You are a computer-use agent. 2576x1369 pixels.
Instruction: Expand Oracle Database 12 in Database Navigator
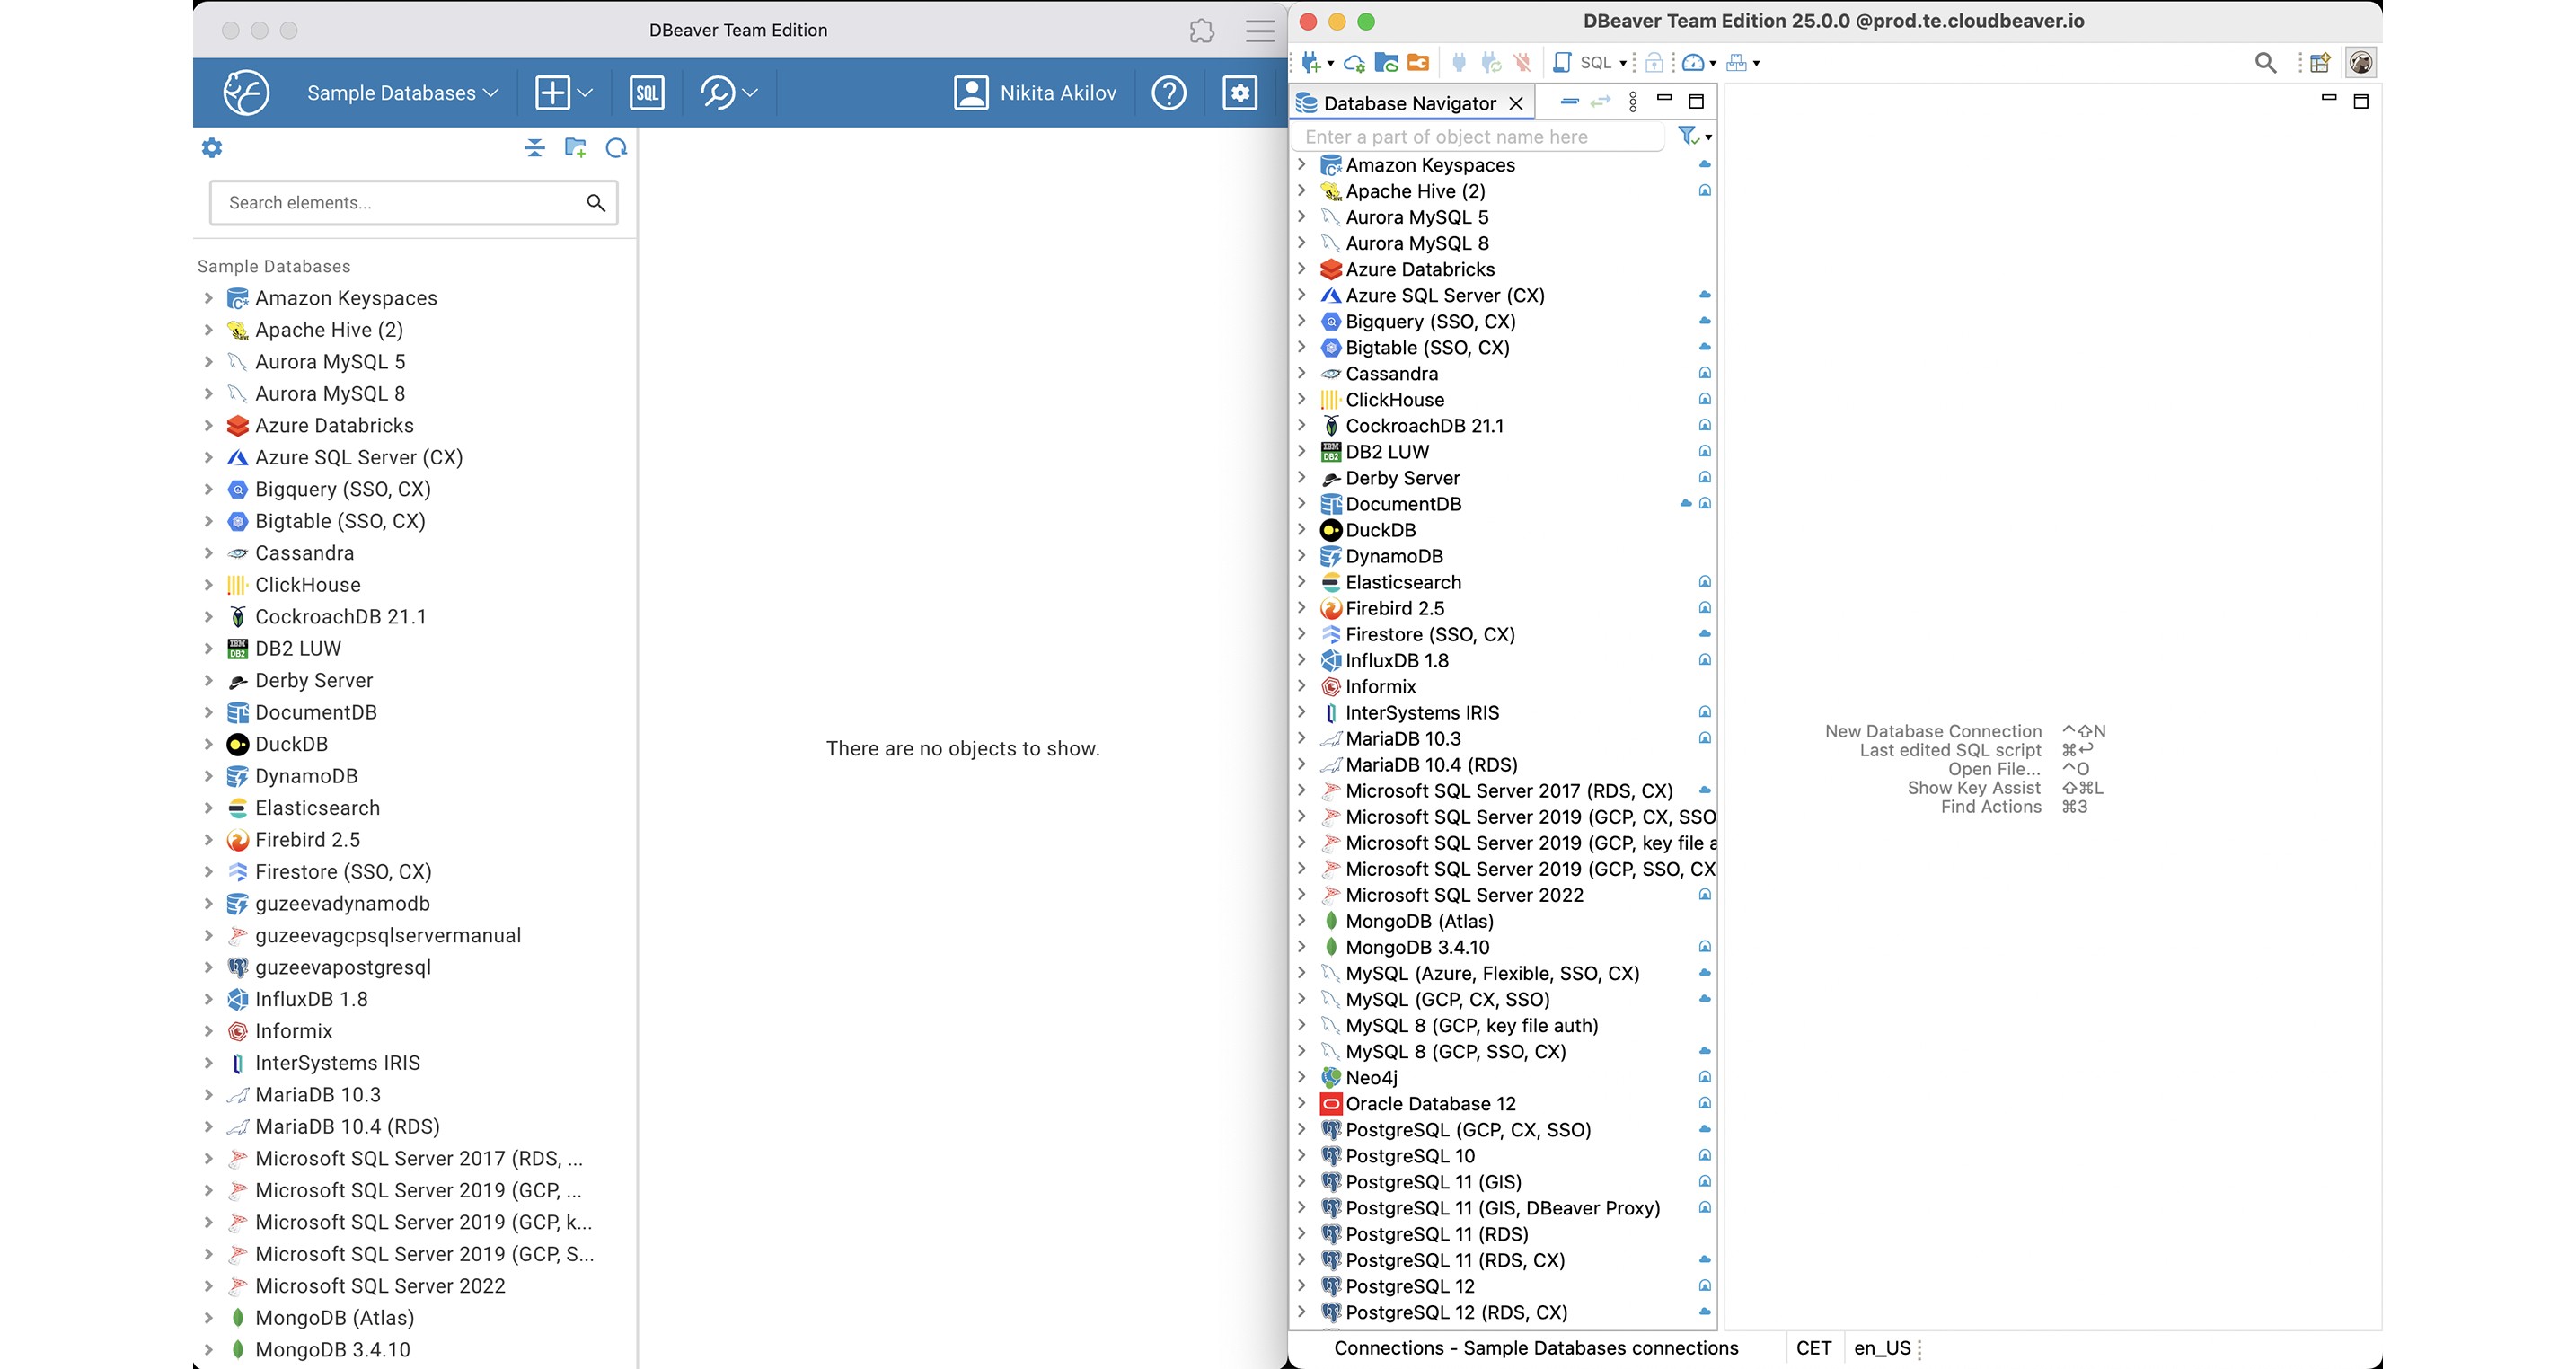click(x=1301, y=1103)
